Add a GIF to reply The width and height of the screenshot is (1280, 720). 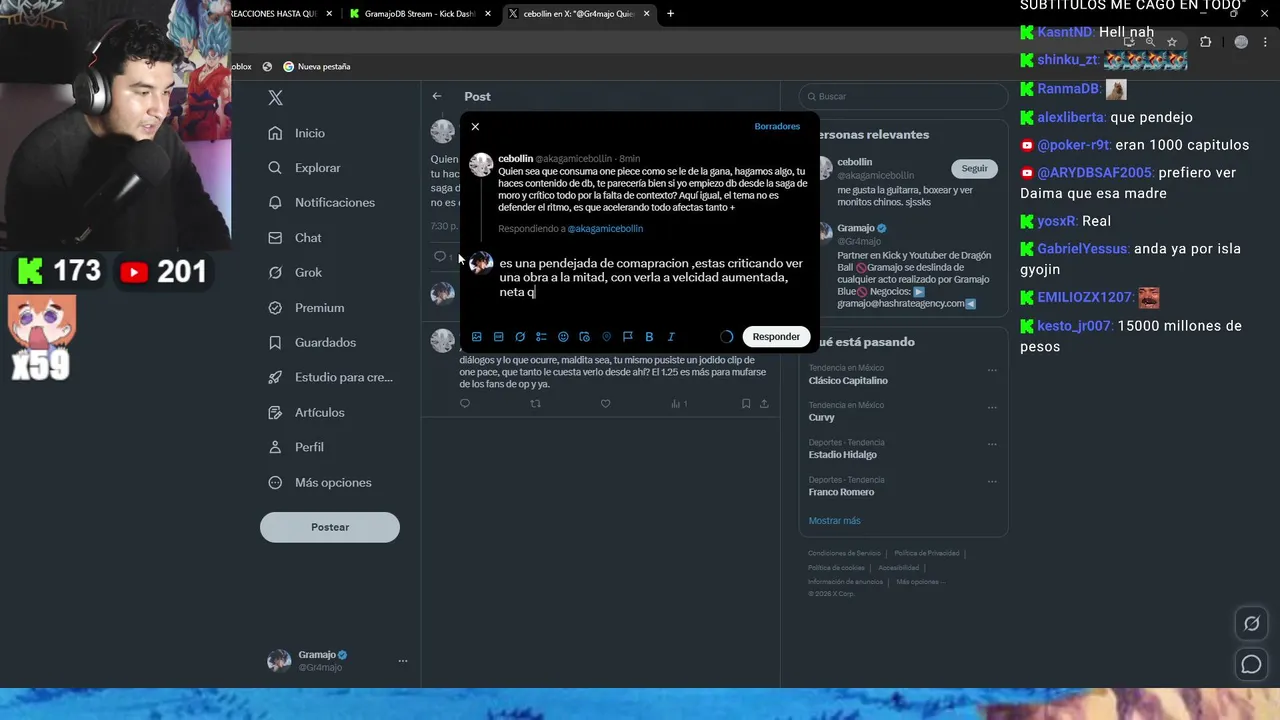[498, 337]
